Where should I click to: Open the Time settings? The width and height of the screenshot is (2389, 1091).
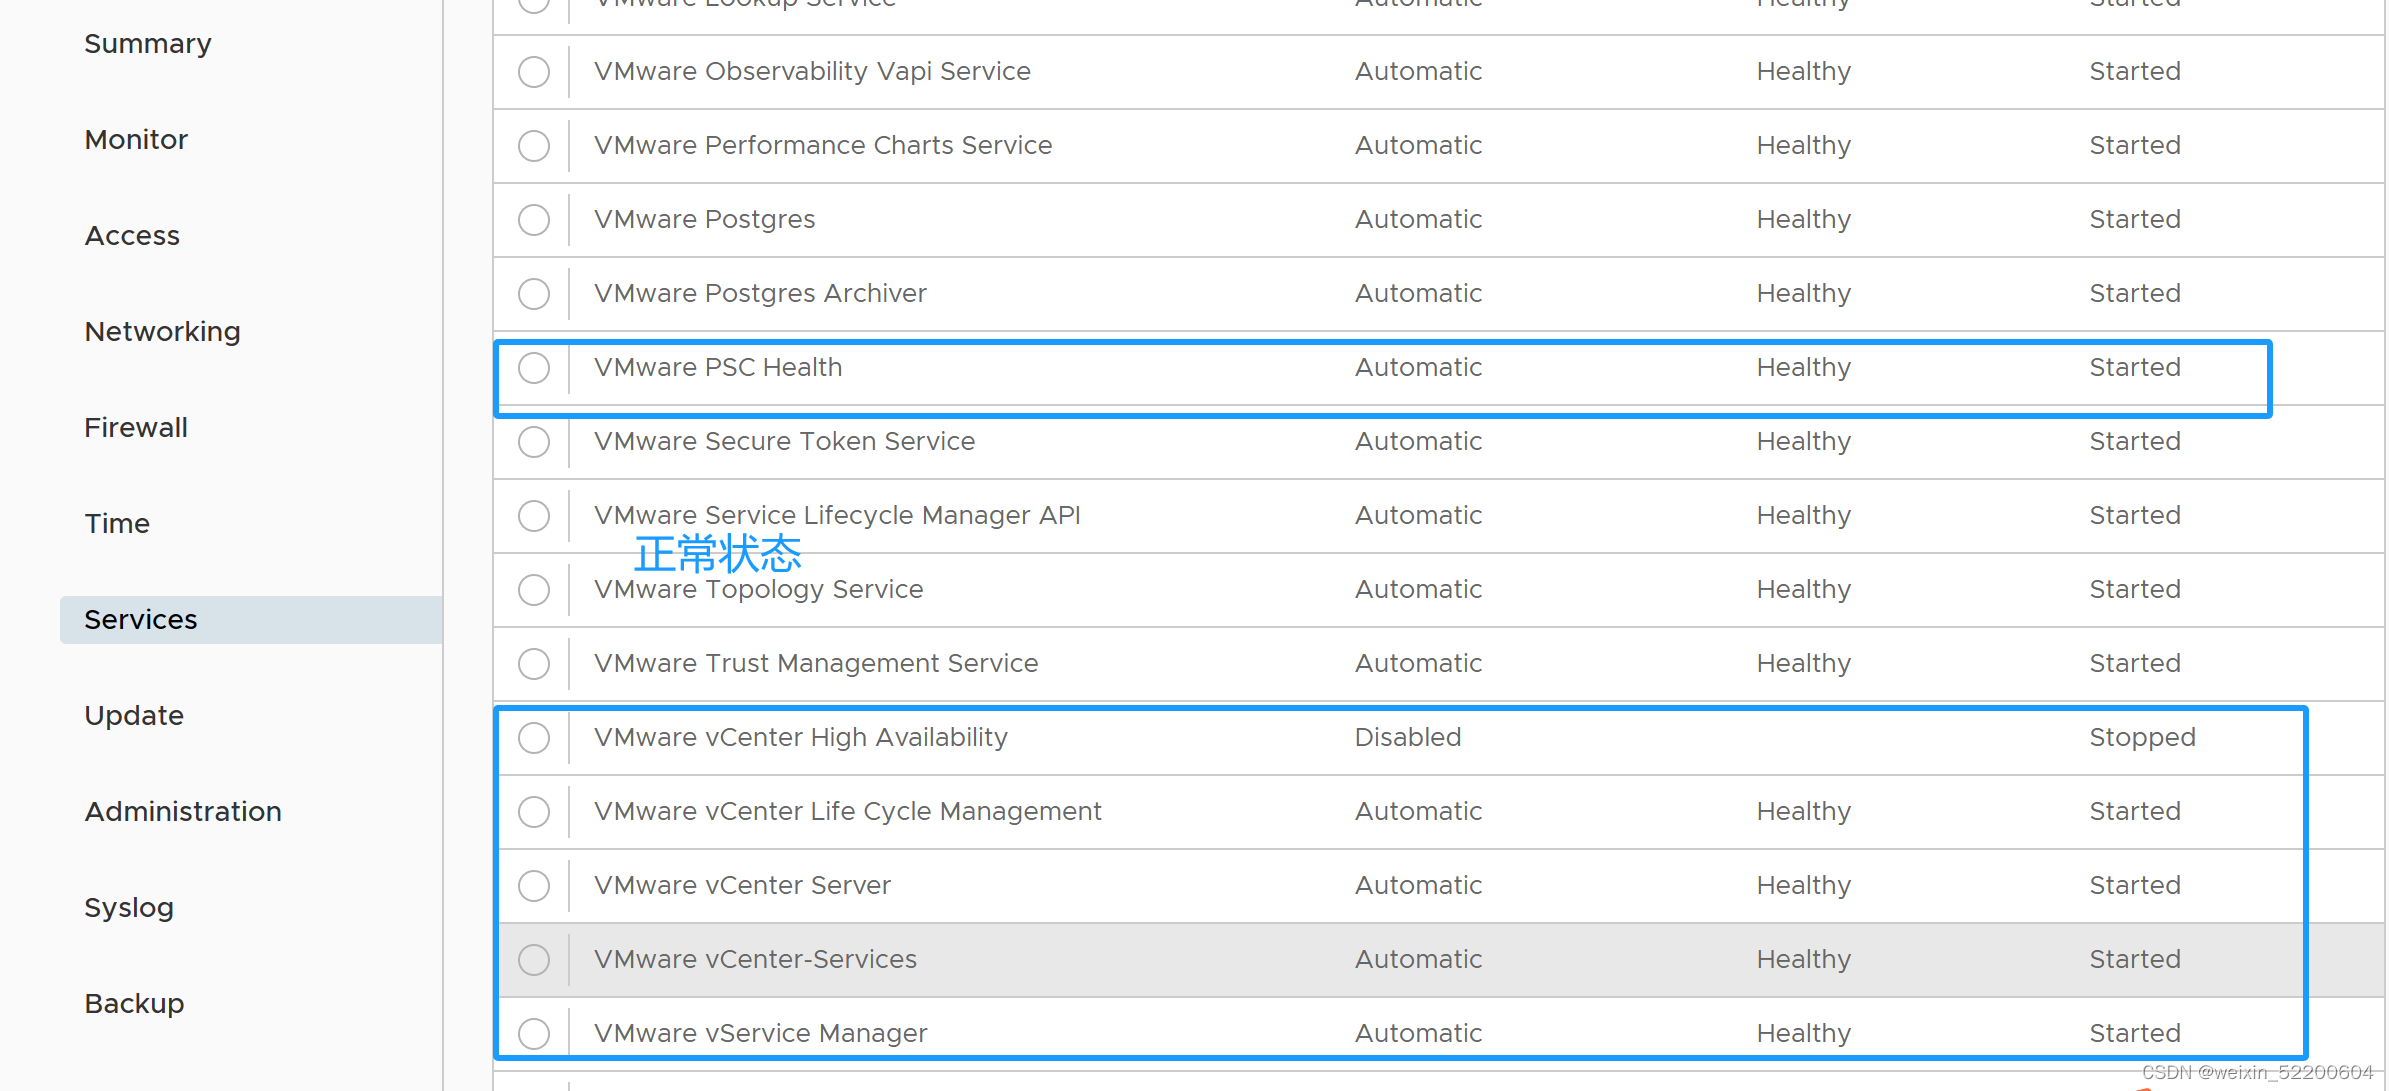point(117,524)
